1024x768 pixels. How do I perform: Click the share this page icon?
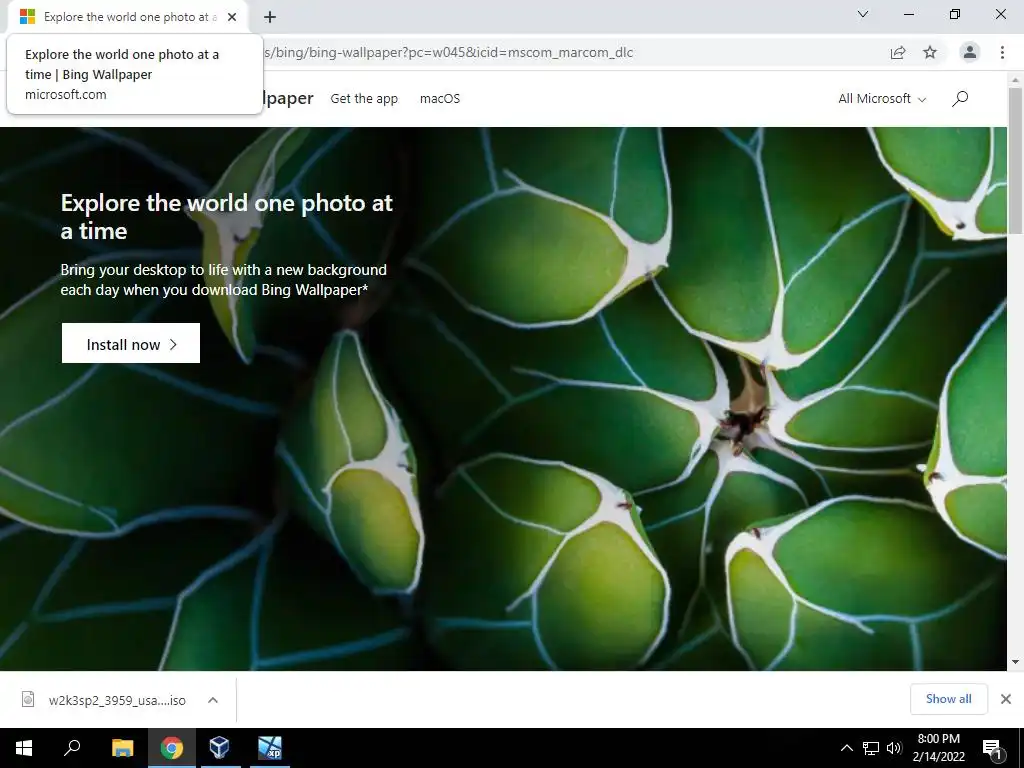point(898,52)
